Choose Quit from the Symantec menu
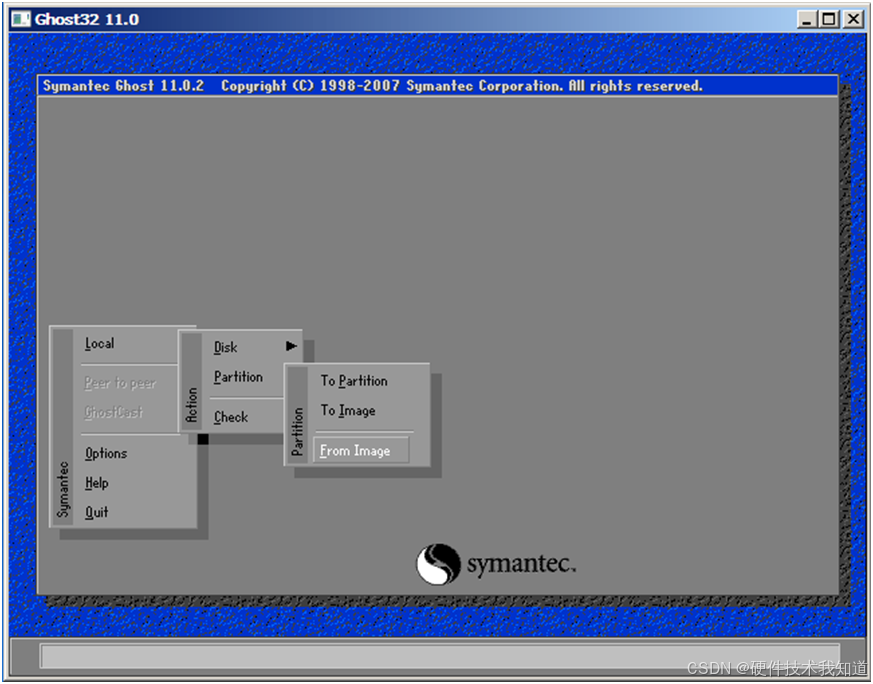Viewport: 873px width, 684px height. pyautogui.click(x=96, y=512)
